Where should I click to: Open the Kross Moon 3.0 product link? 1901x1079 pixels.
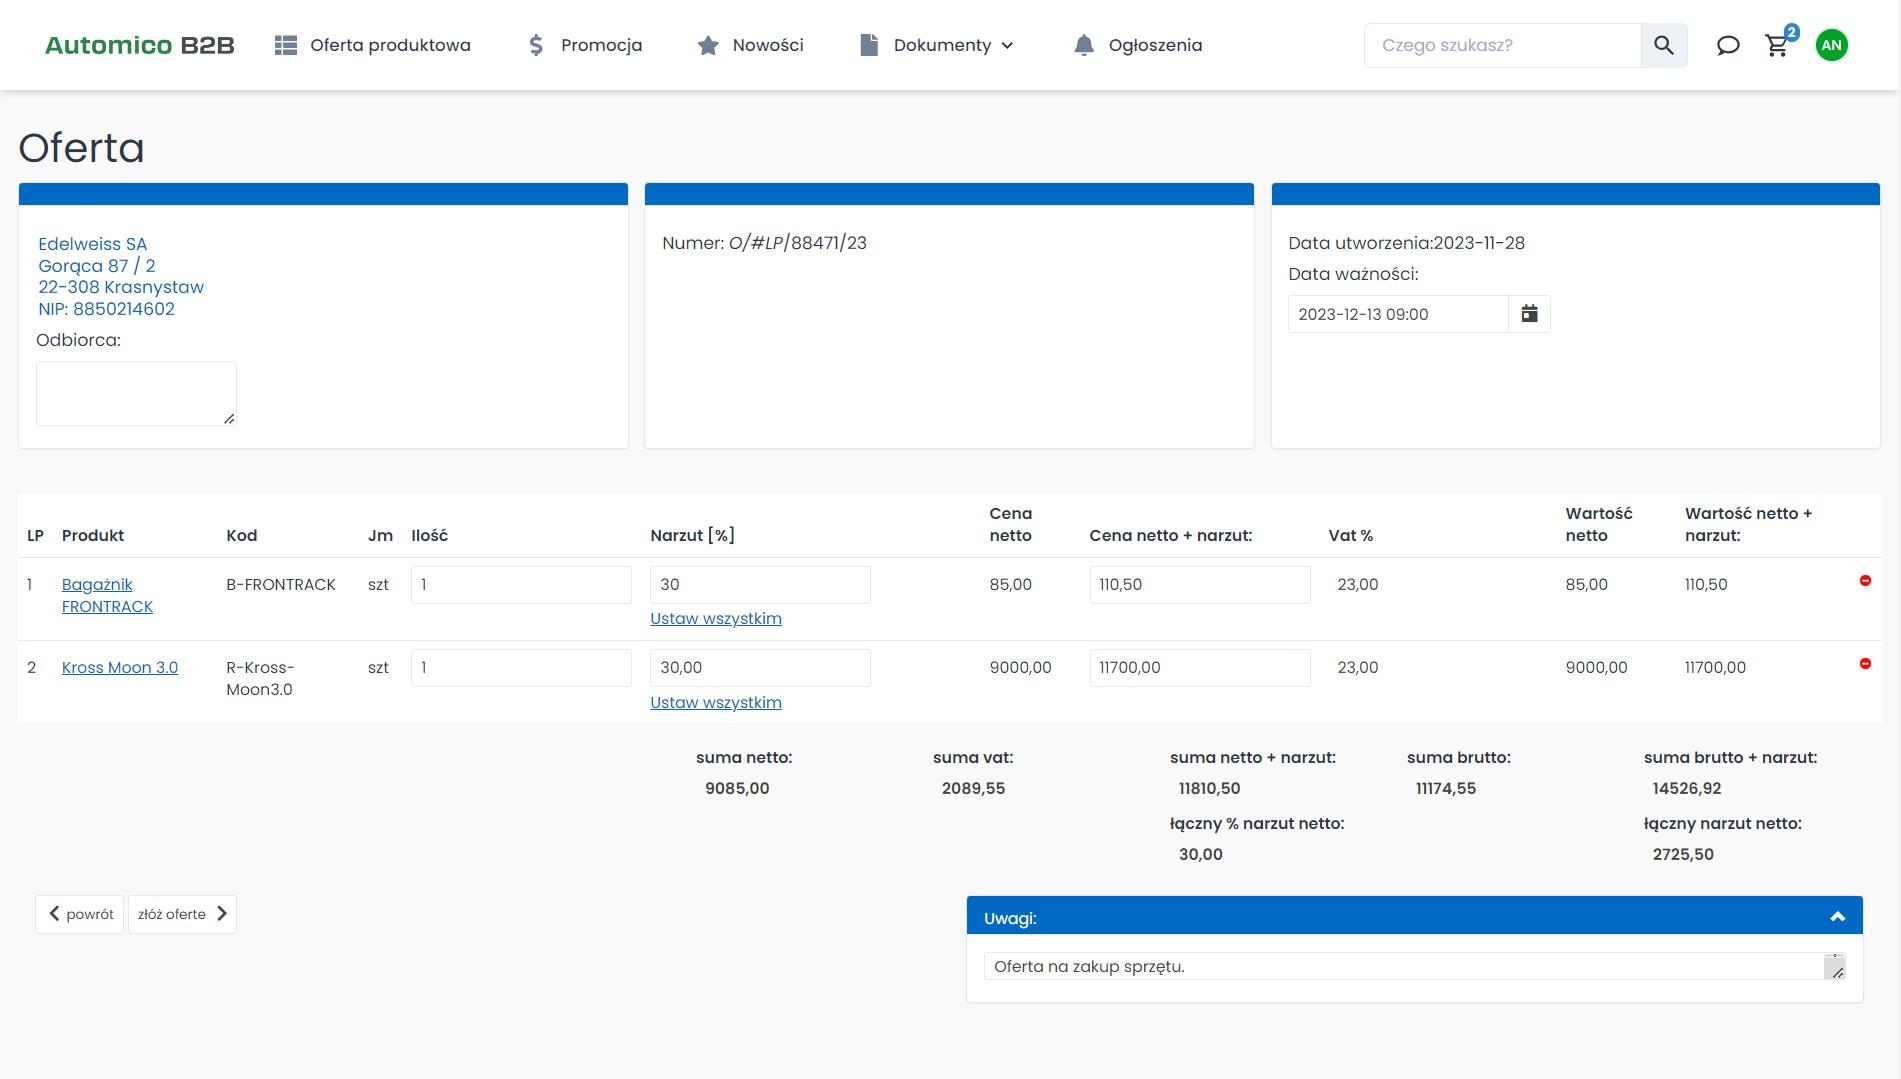120,667
